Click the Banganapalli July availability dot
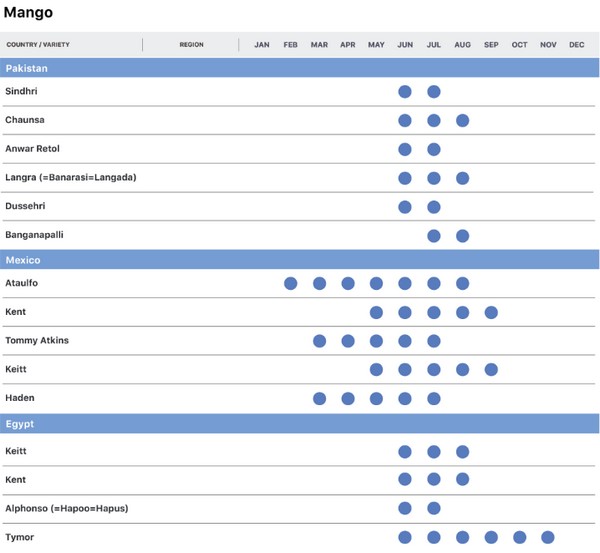 [x=434, y=236]
